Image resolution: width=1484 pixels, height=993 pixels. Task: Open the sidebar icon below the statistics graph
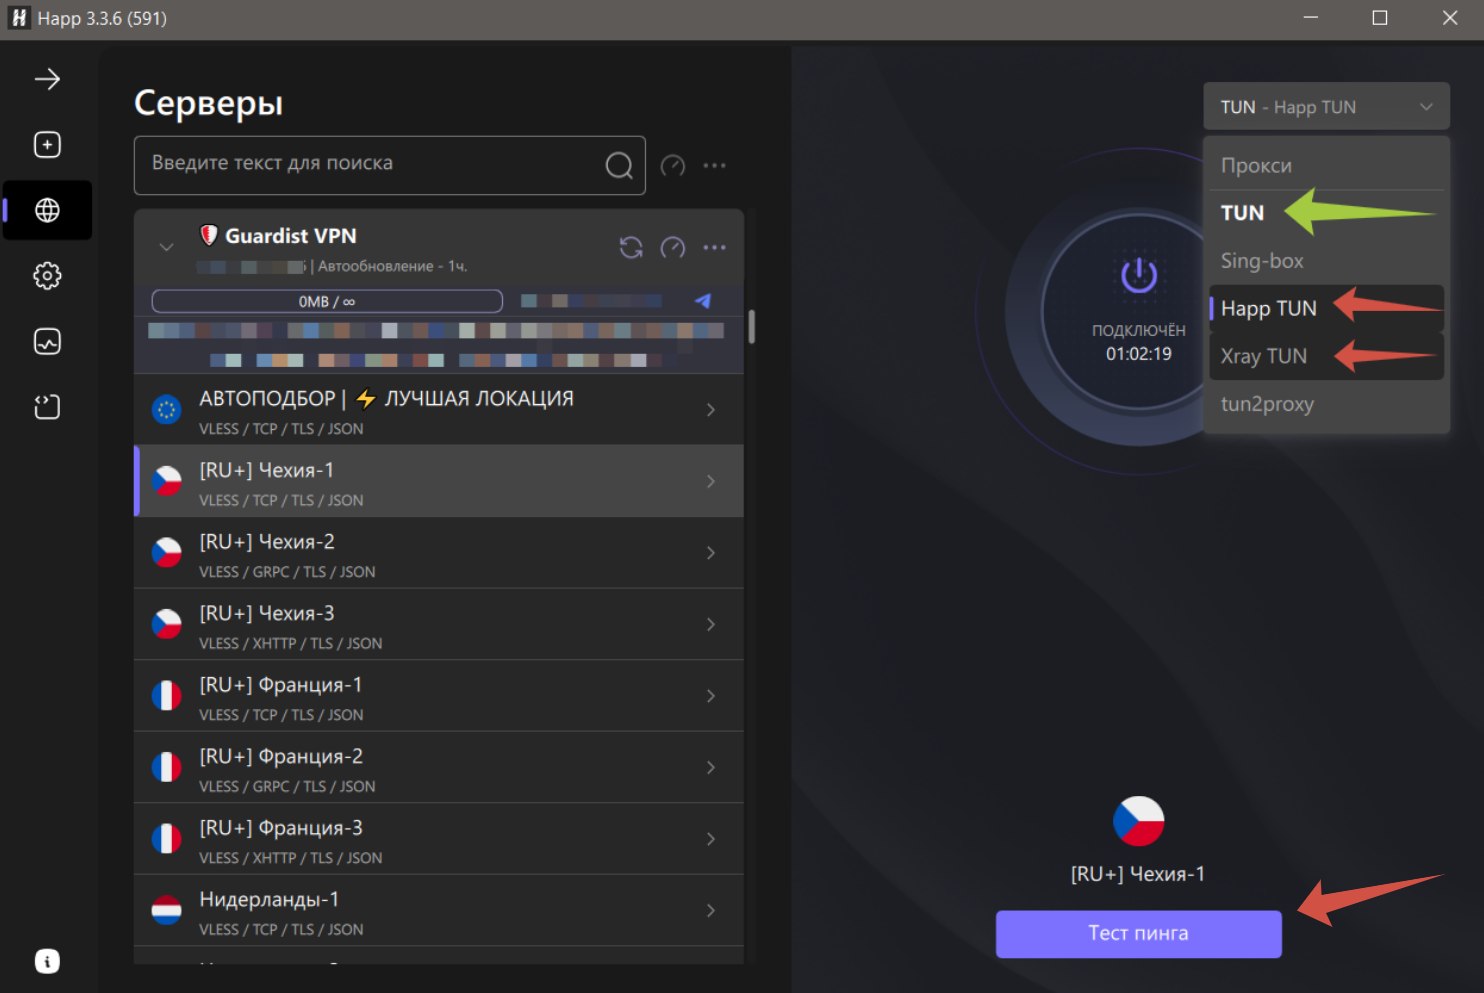pos(47,407)
